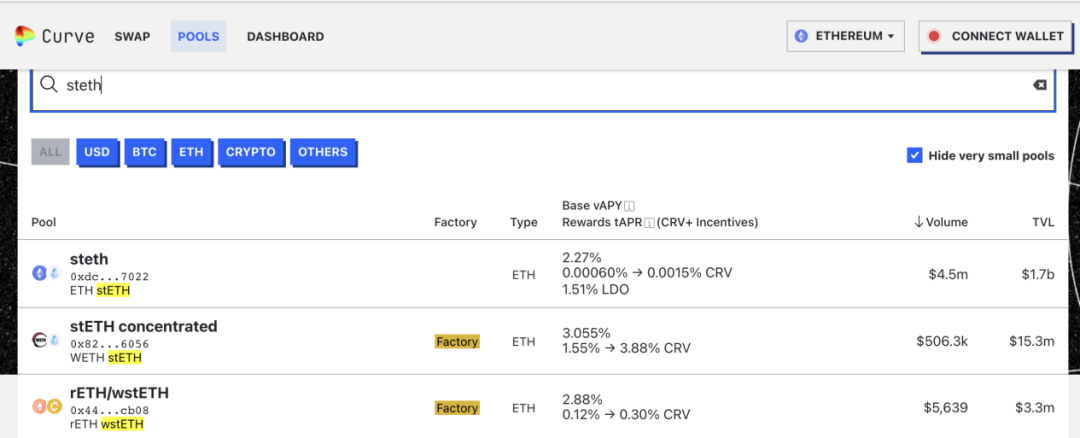Viewport: 1080px width, 438px height.
Task: Filter pools by BTC
Action: click(144, 152)
